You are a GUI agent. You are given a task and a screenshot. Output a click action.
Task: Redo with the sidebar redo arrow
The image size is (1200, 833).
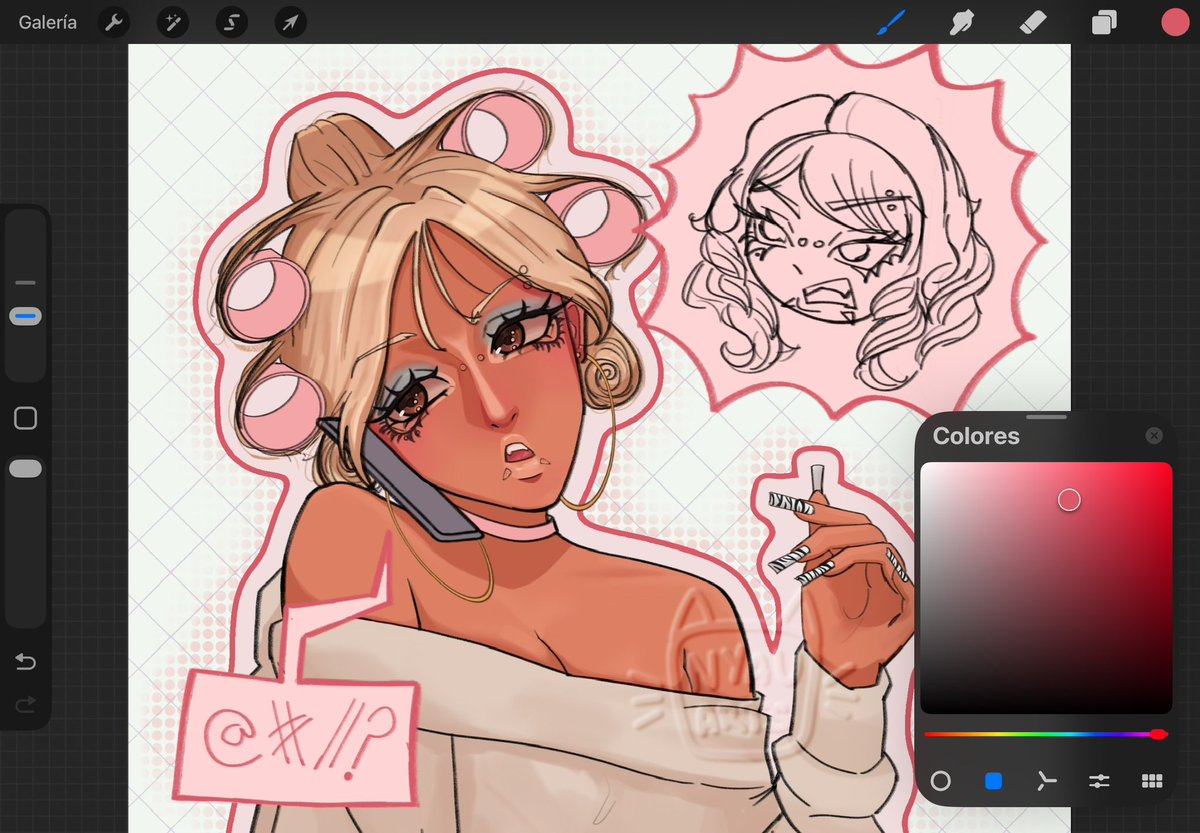(x=25, y=705)
